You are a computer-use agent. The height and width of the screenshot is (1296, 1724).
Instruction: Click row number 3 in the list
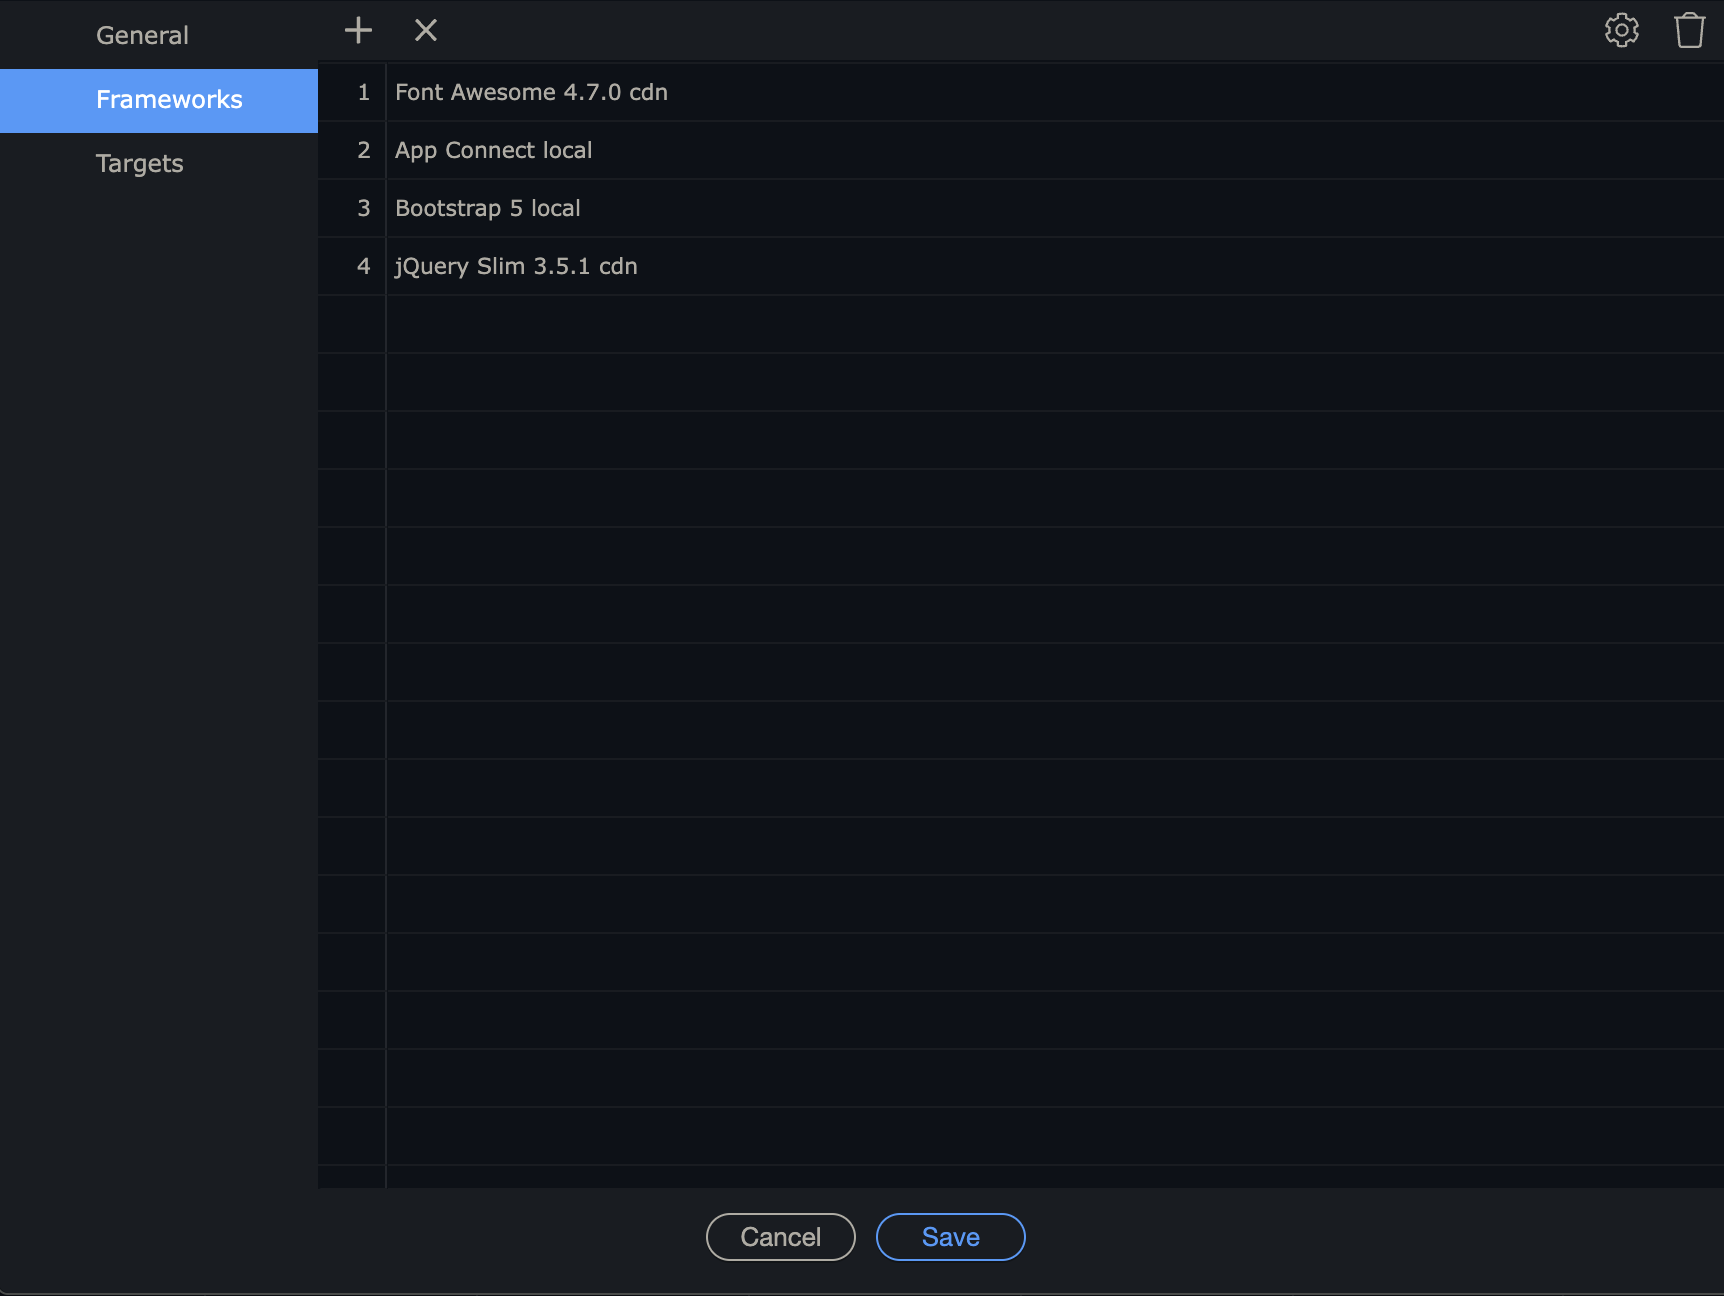[363, 209]
